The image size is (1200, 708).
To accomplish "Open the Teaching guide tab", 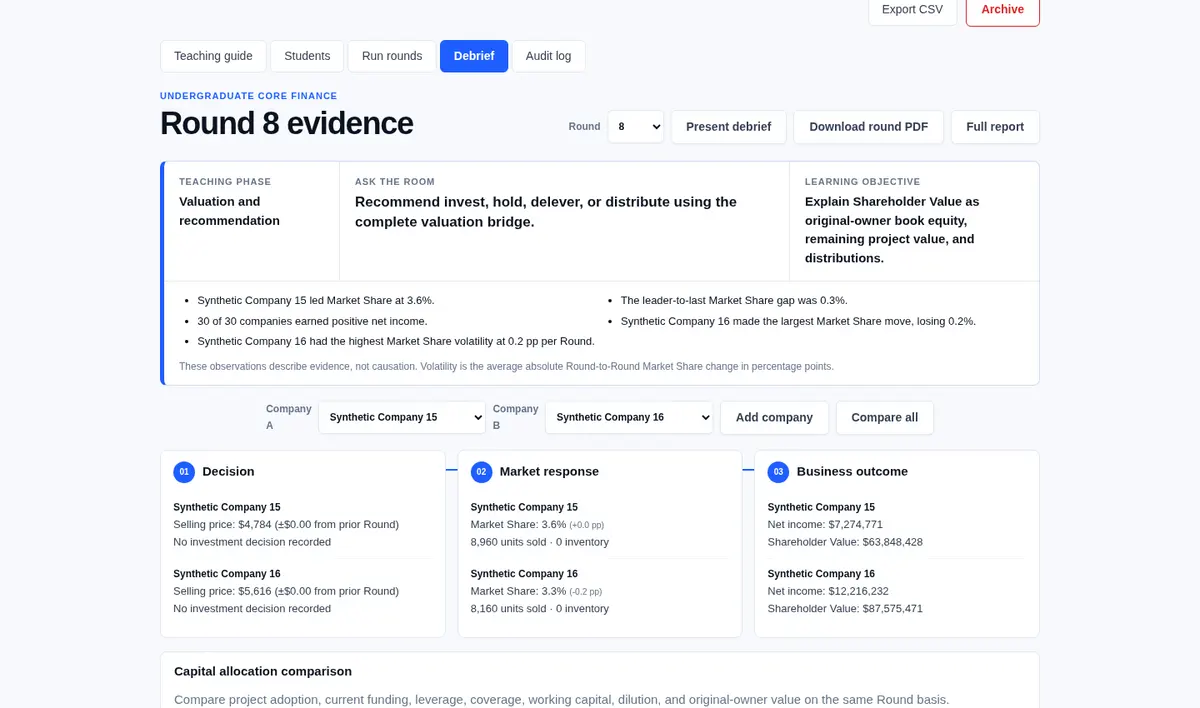I will 213,56.
